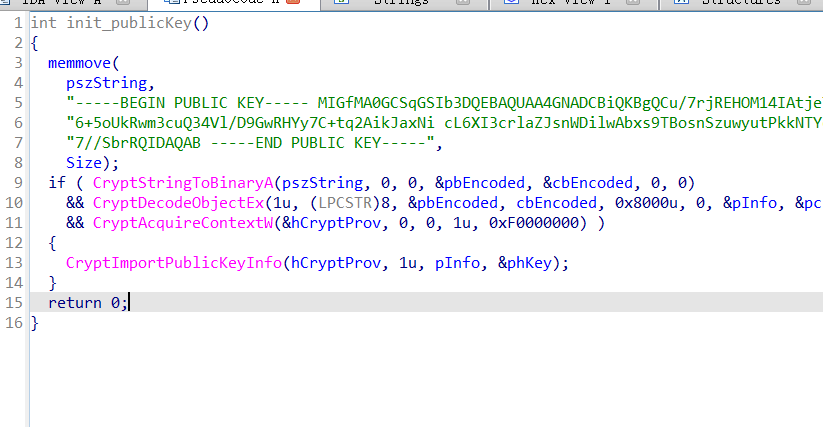This screenshot has width=823, height=427.
Task: Click &cbEncoded in the CryptStringToBinaryA call
Action: [588, 183]
